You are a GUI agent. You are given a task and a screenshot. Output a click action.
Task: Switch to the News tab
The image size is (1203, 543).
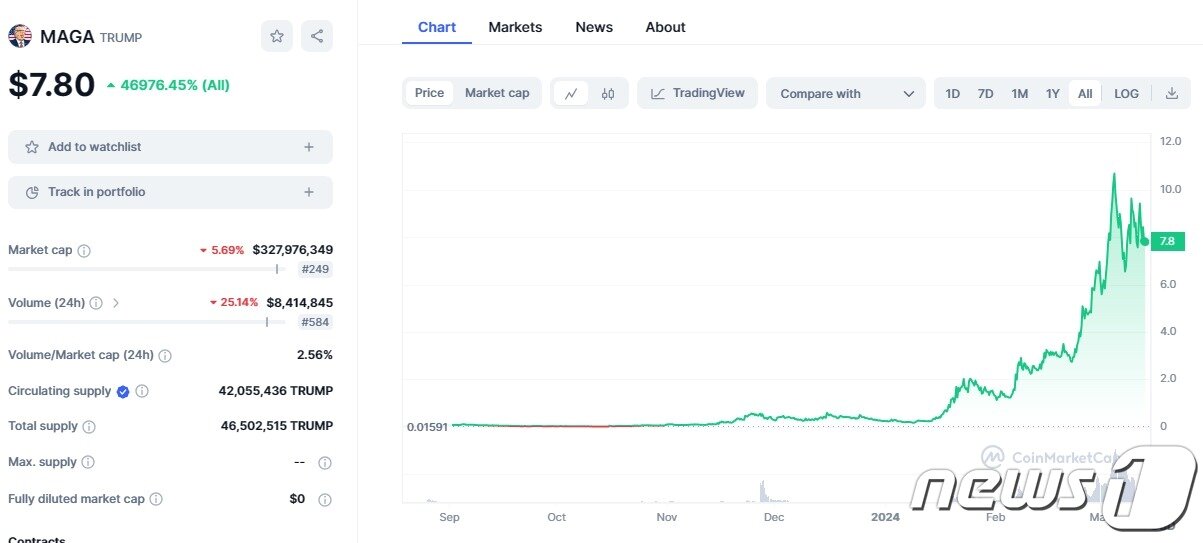[594, 27]
